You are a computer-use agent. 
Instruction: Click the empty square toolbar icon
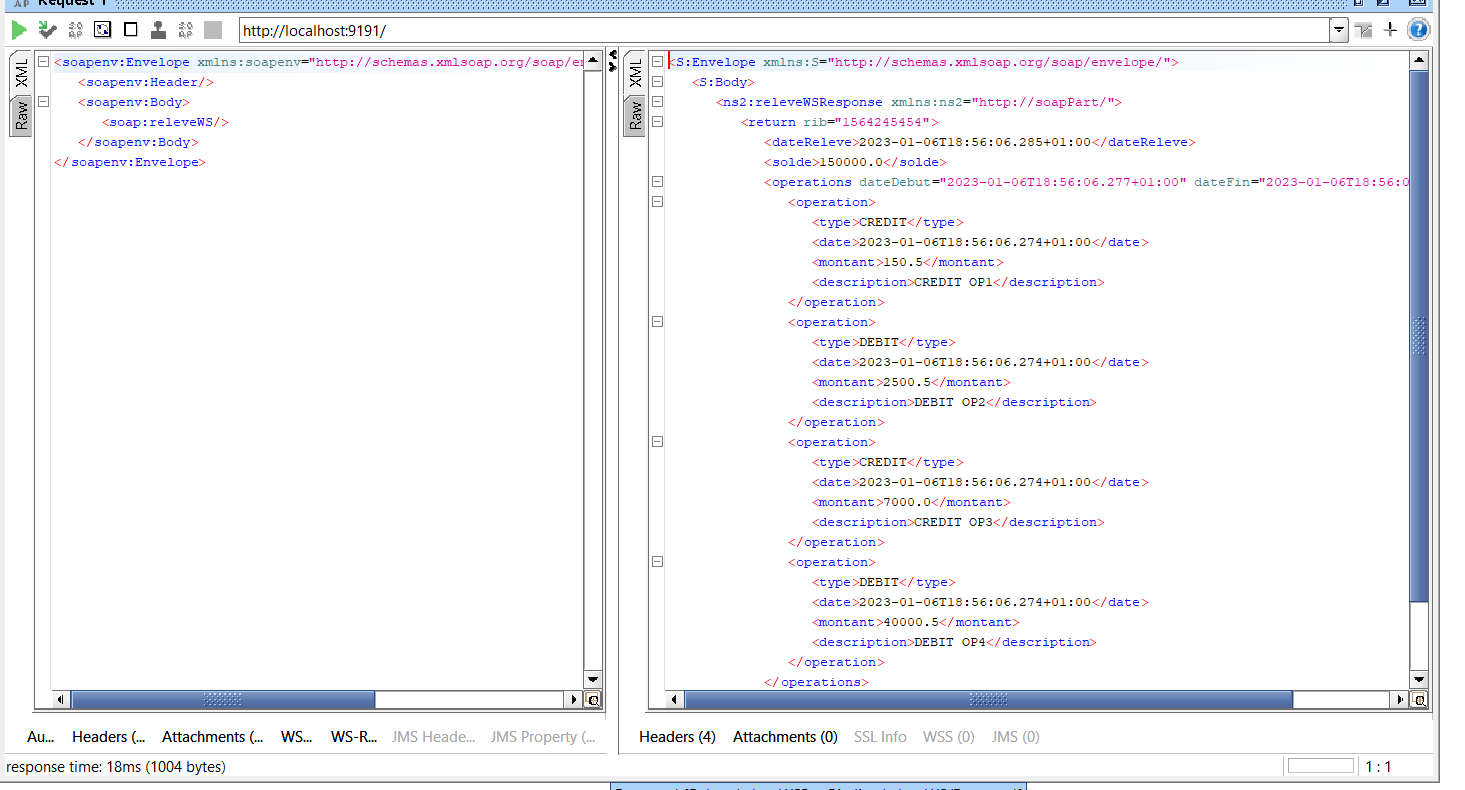130,30
